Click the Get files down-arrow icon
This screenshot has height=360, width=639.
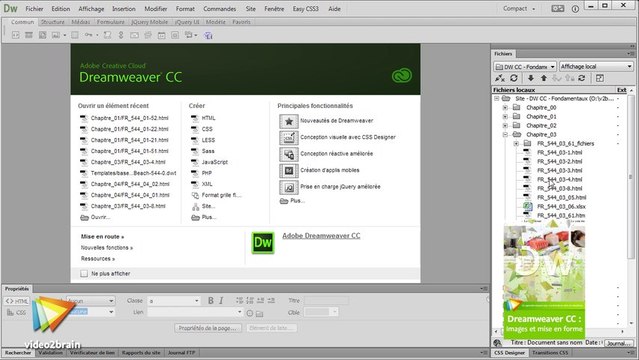[x=531, y=78]
